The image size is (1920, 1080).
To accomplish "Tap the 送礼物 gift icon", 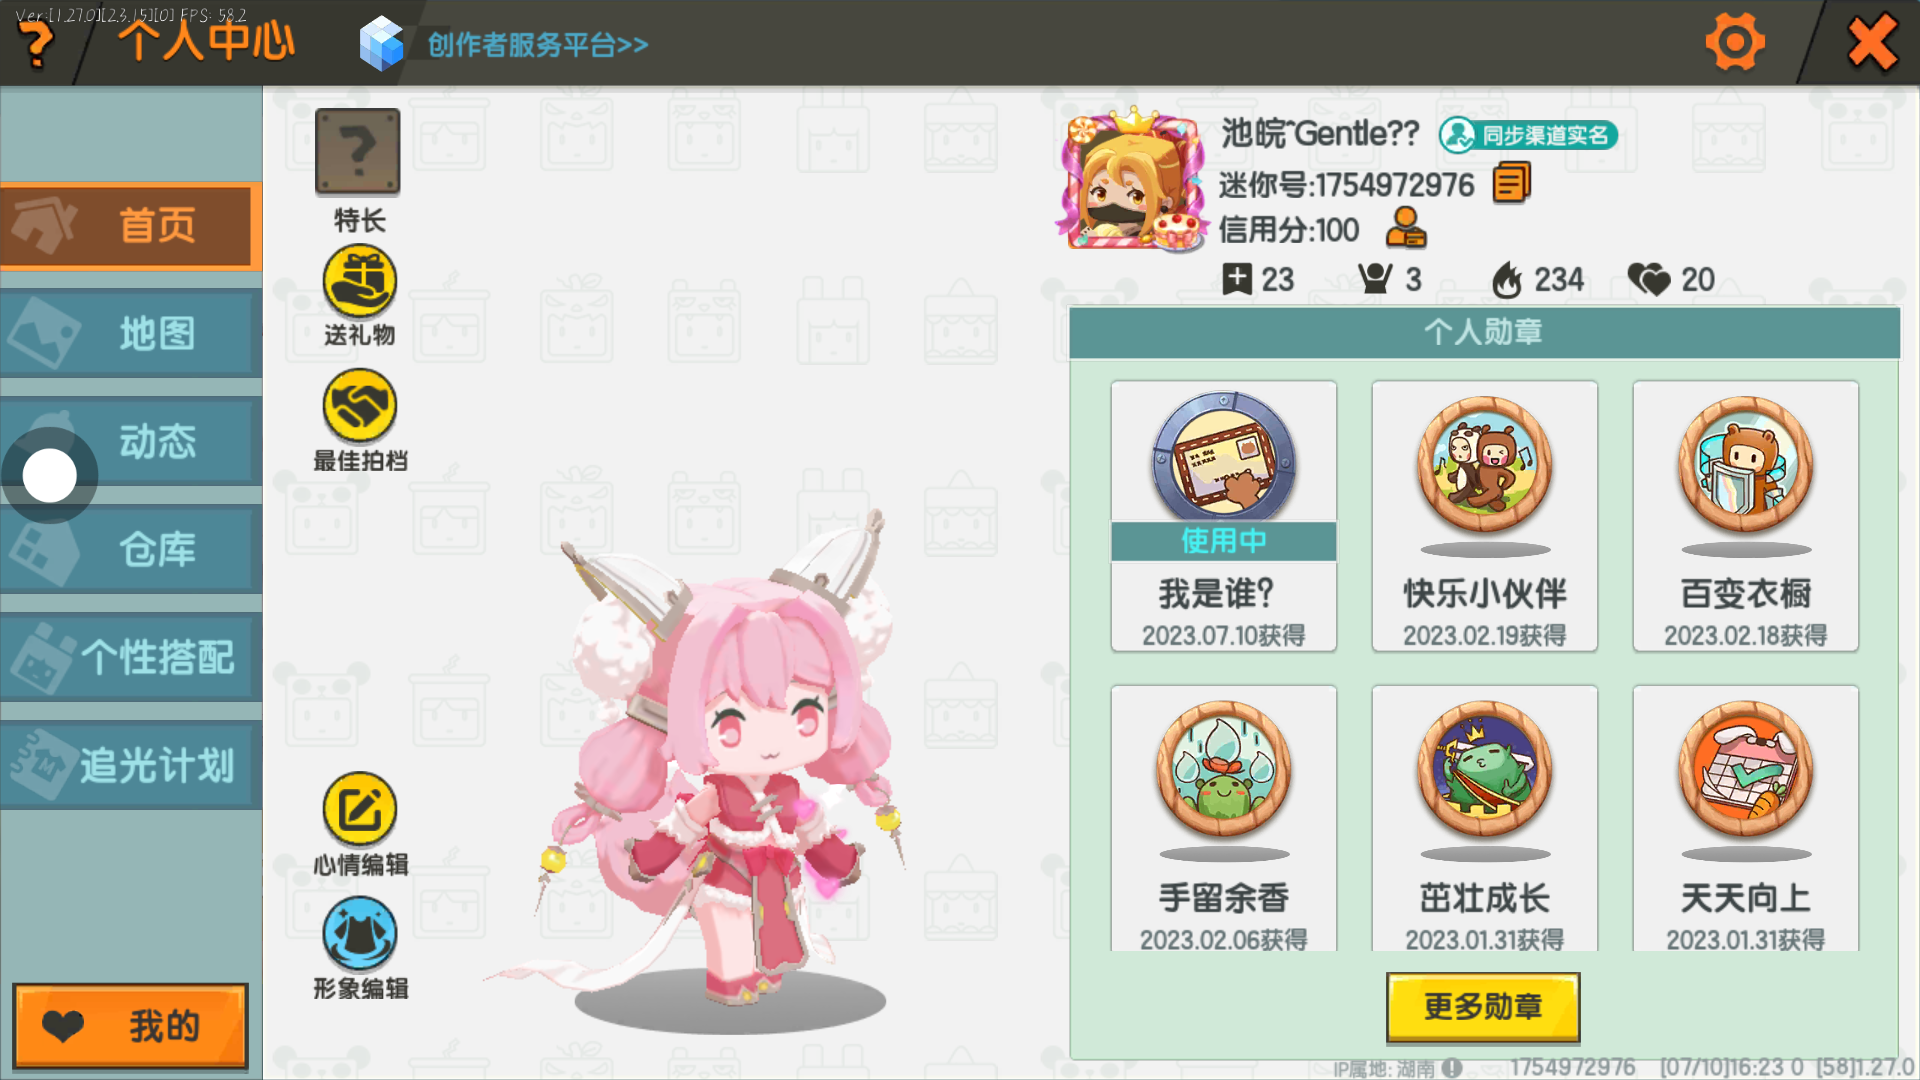I will point(360,282).
